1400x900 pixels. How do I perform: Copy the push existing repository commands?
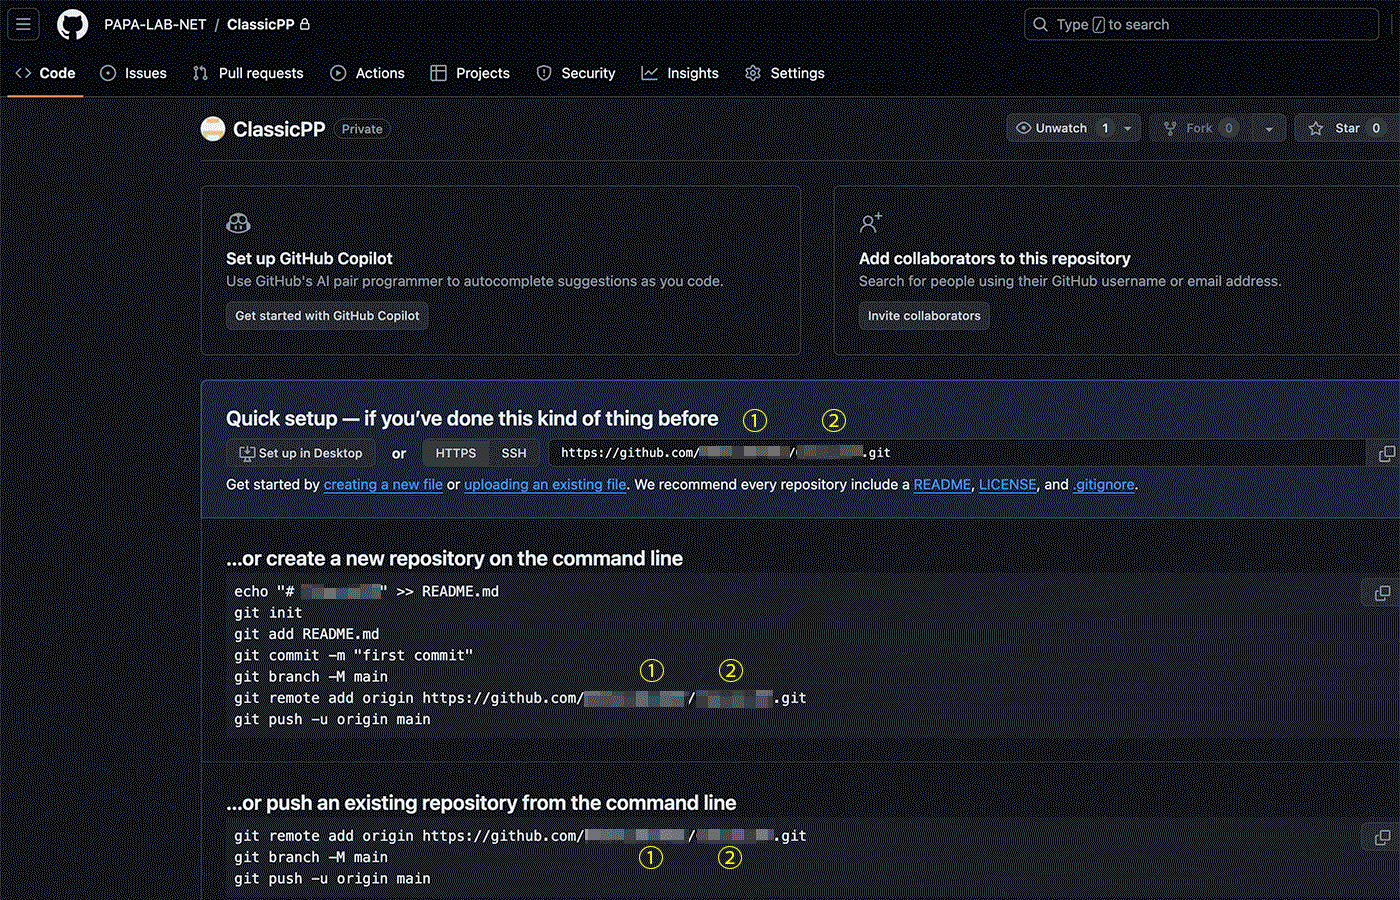coord(1382,837)
